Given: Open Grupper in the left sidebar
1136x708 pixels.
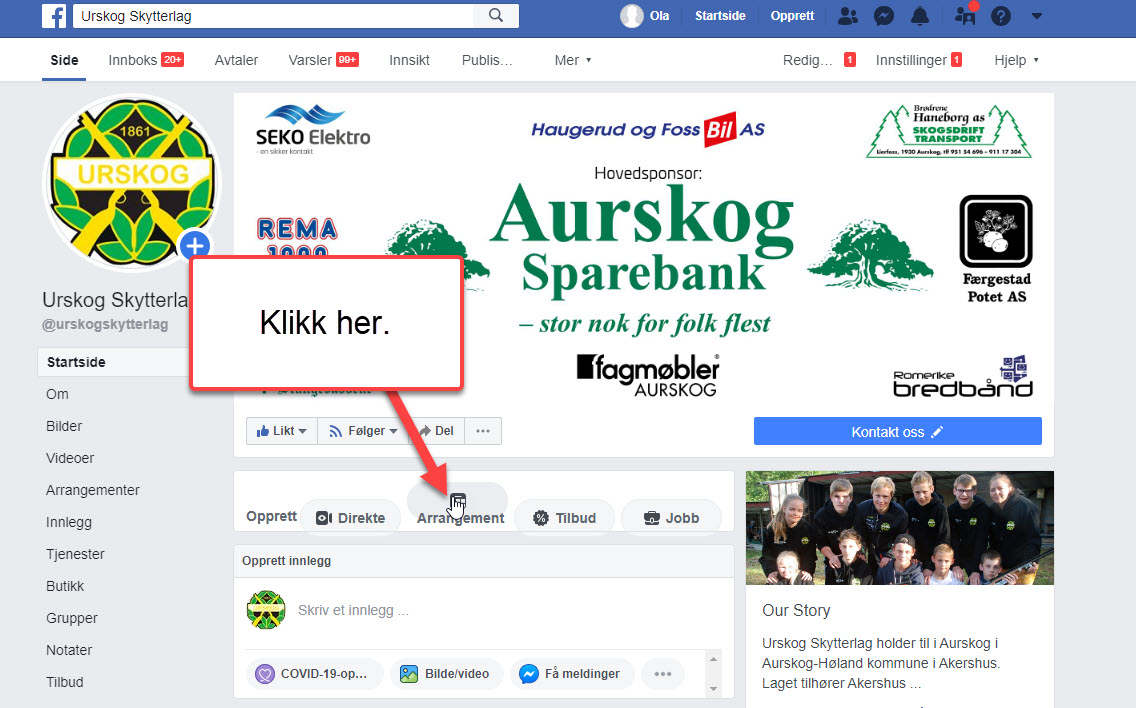Looking at the screenshot, I should pyautogui.click(x=72, y=618).
